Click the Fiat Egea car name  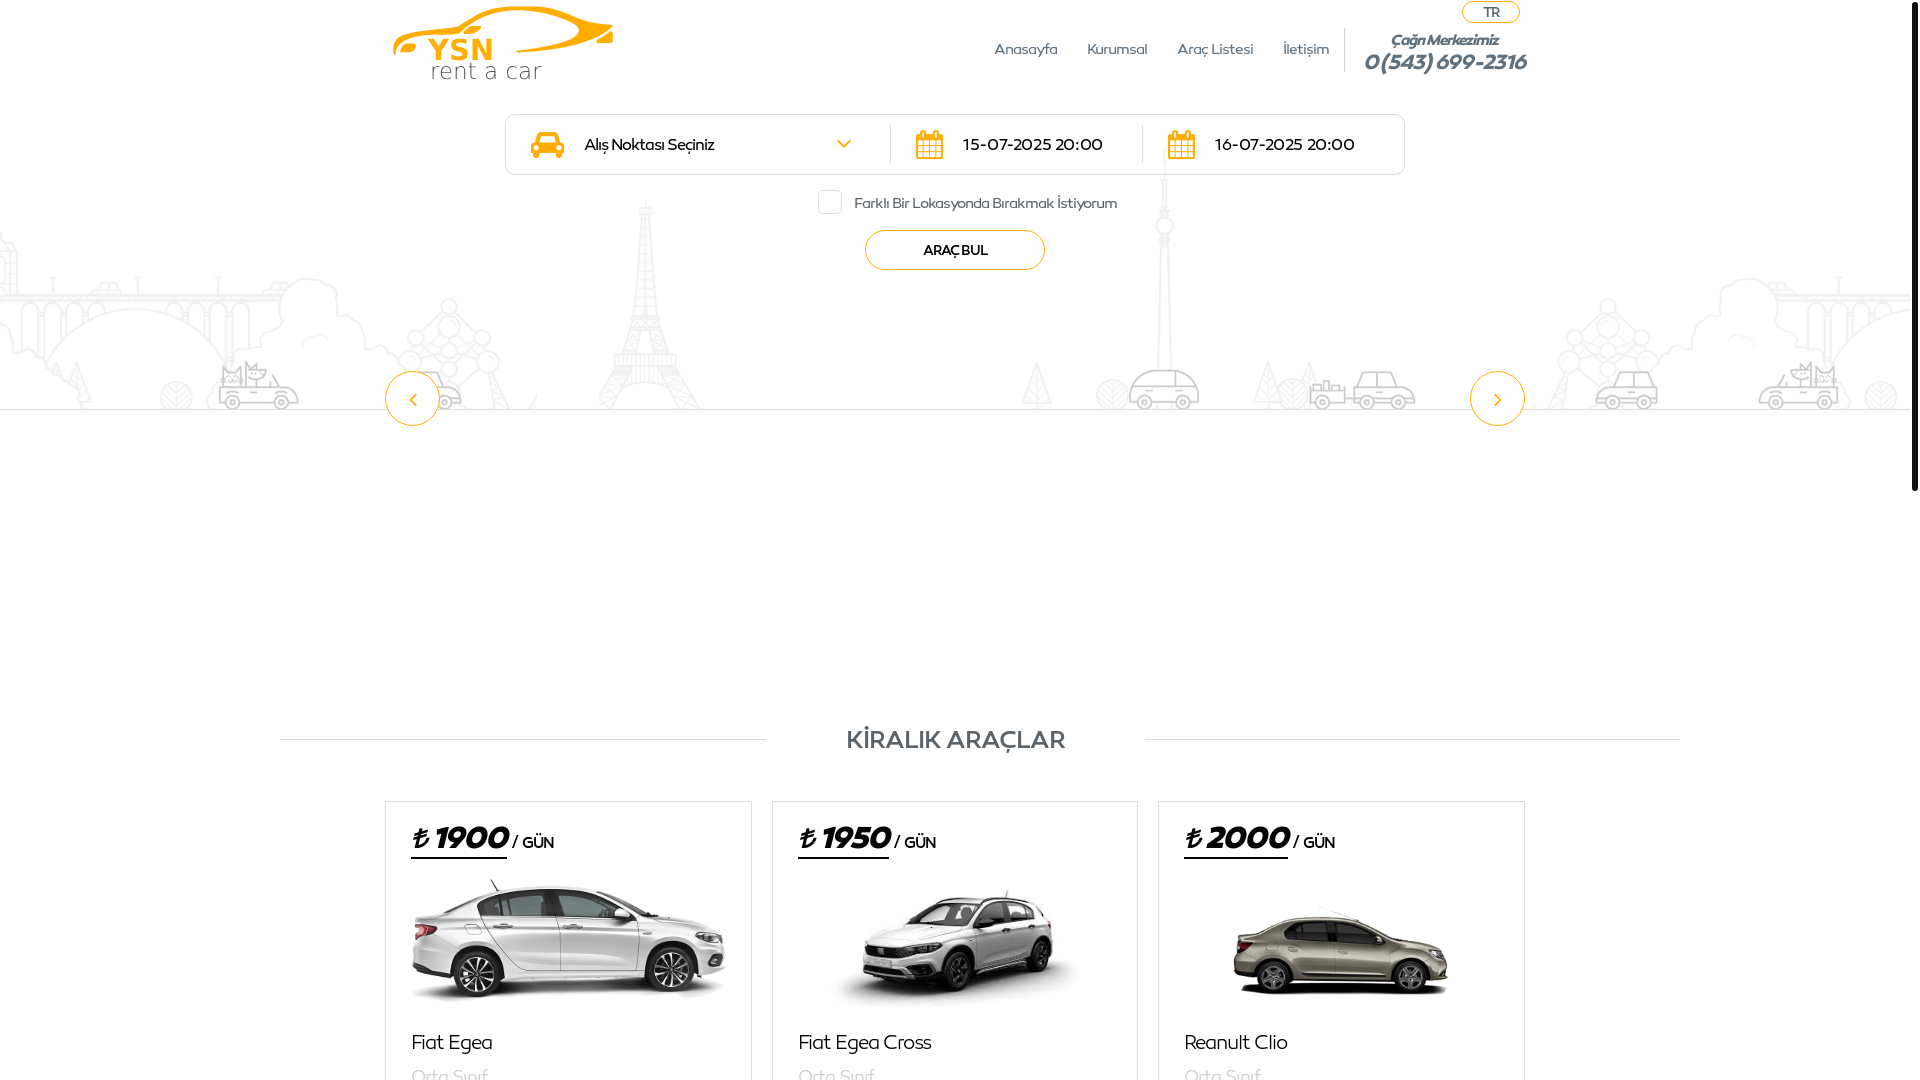452,1042
